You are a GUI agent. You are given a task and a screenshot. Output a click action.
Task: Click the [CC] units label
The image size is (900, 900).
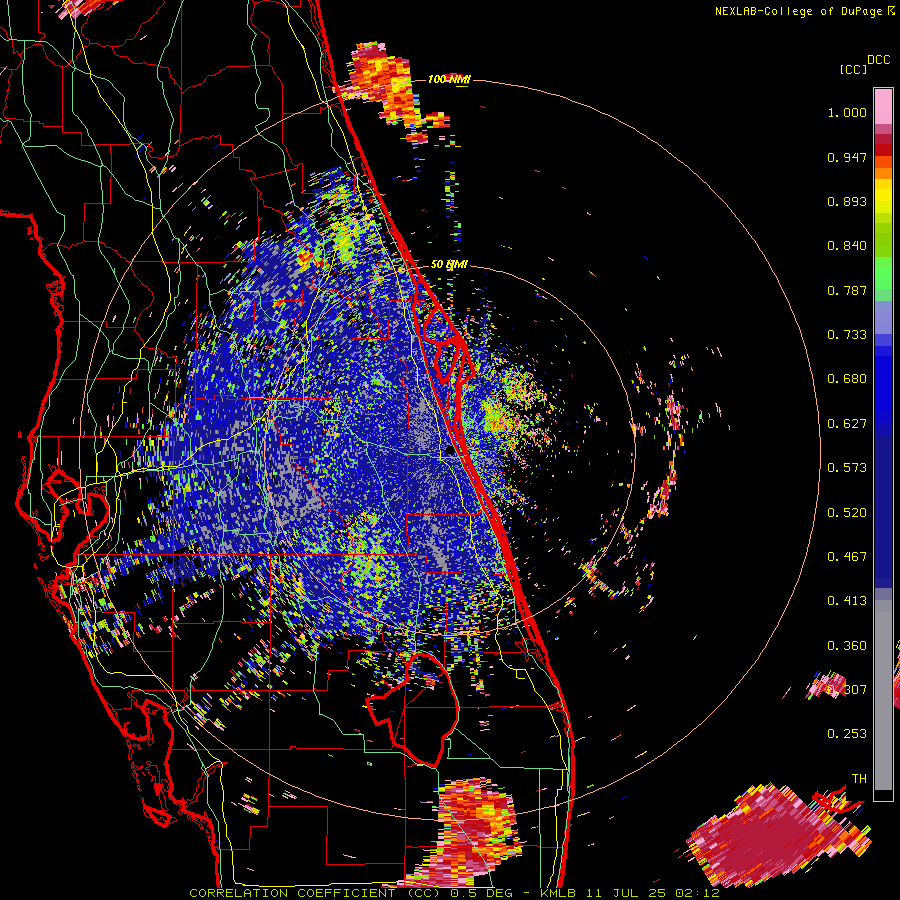853,69
